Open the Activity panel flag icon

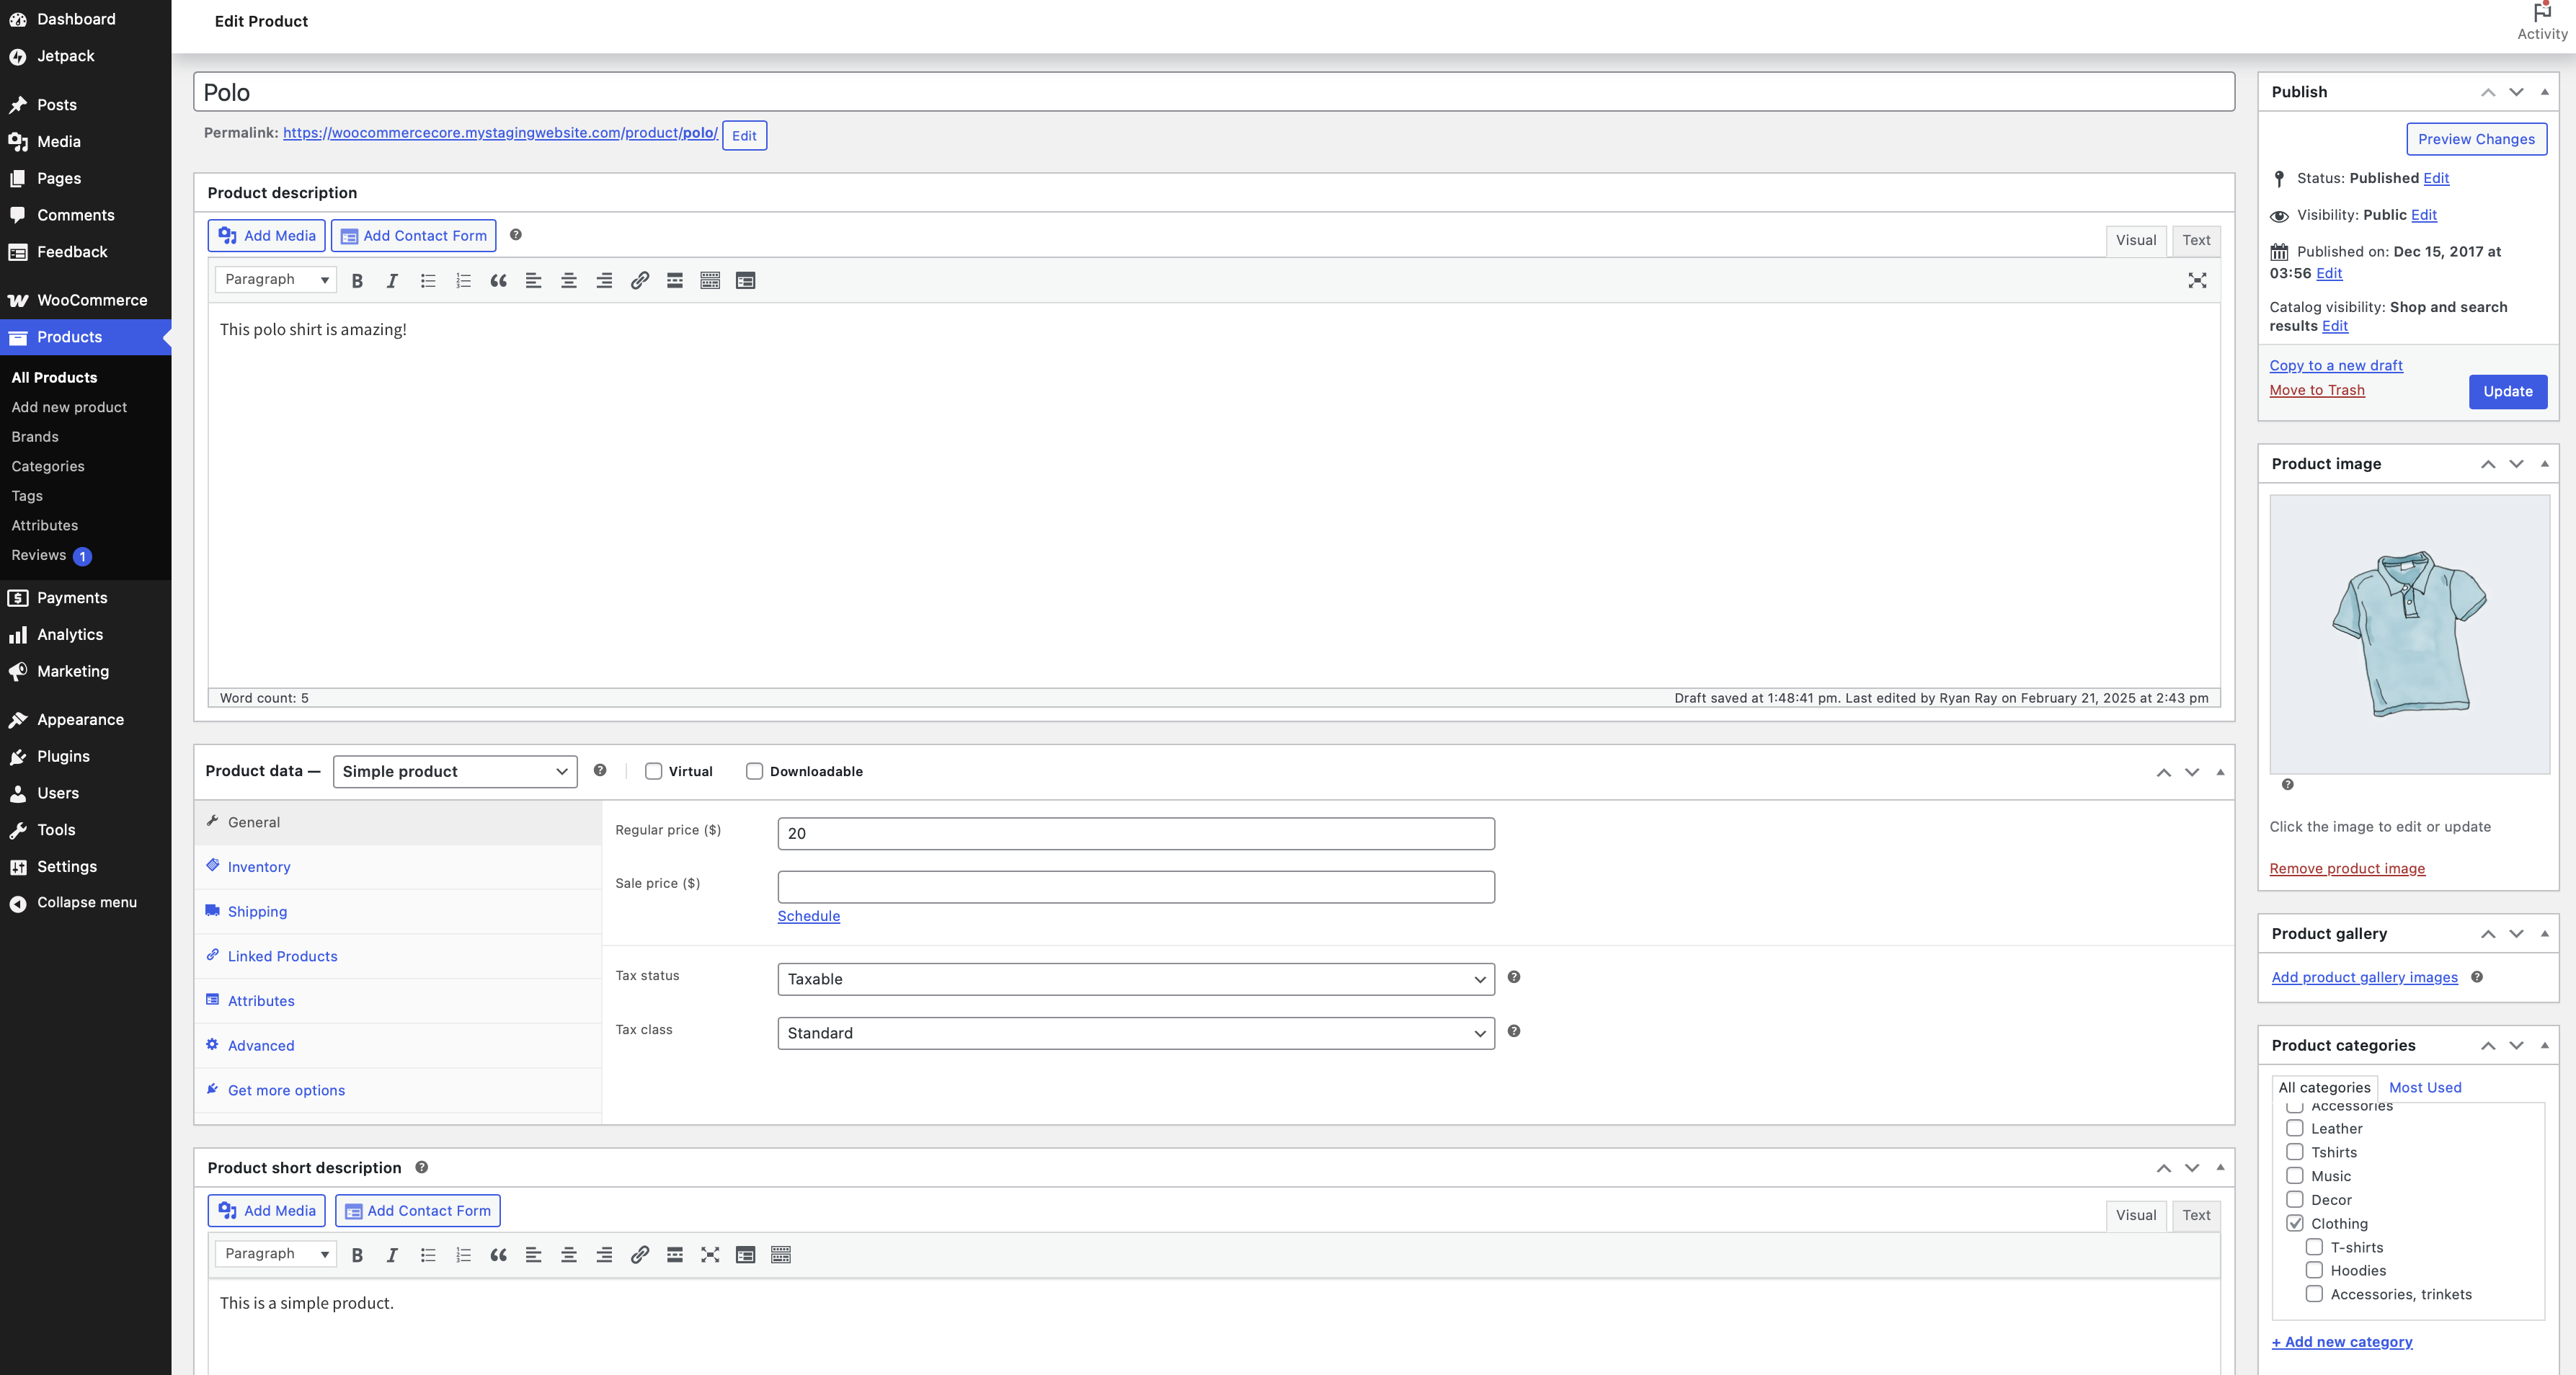click(2541, 14)
